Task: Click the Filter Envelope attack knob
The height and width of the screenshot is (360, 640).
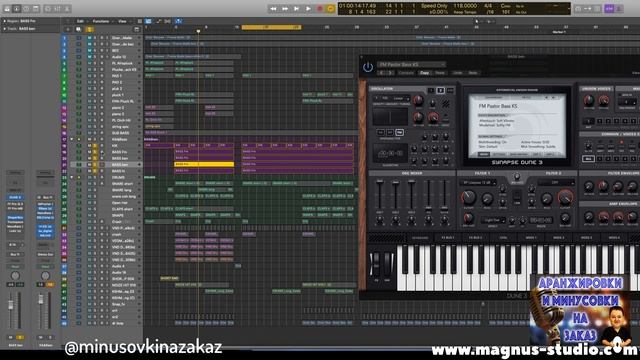Action: (589, 187)
